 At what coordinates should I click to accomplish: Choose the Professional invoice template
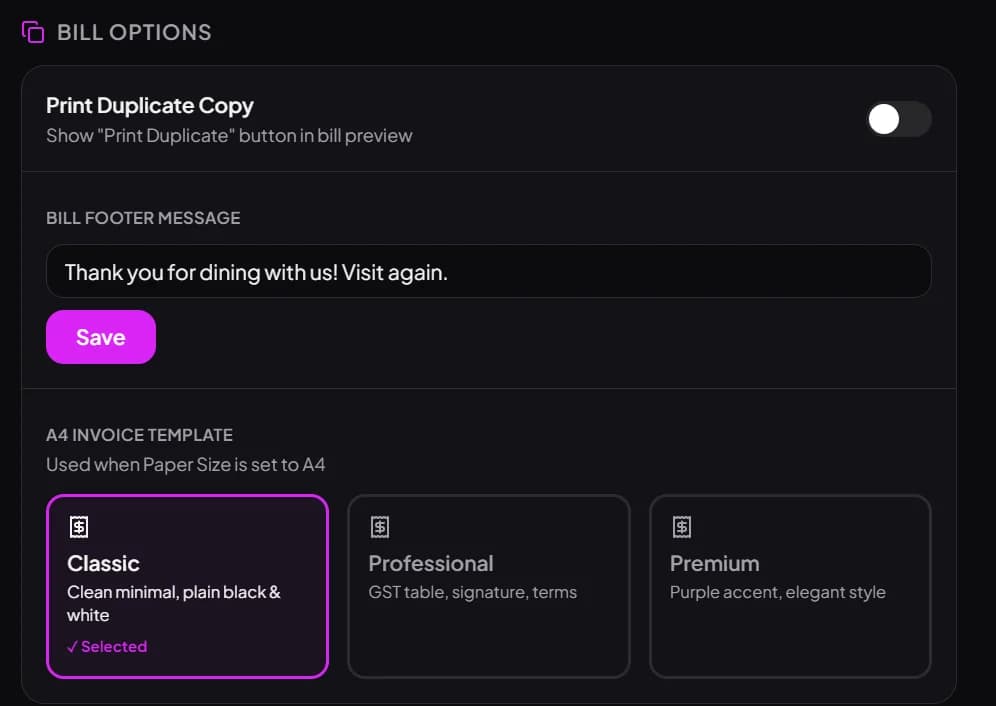point(488,586)
